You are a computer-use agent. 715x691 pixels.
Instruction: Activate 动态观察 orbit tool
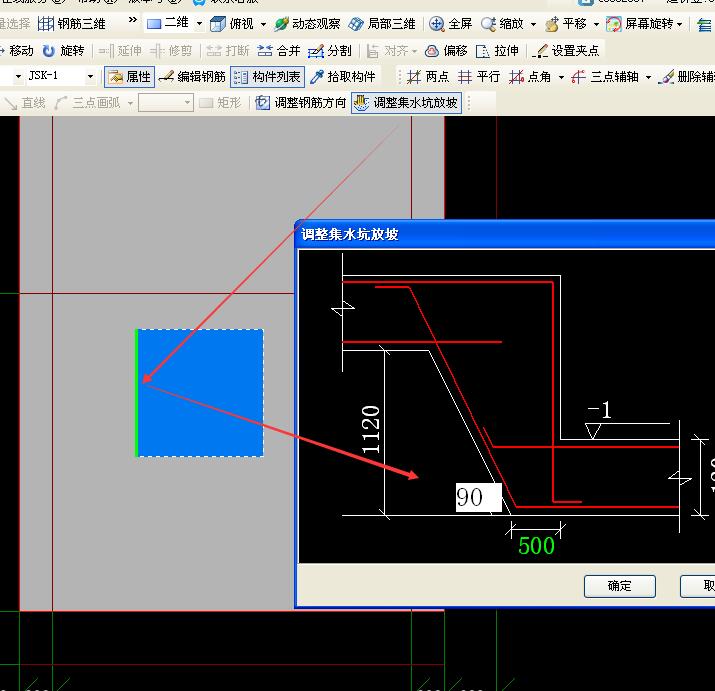(x=307, y=24)
